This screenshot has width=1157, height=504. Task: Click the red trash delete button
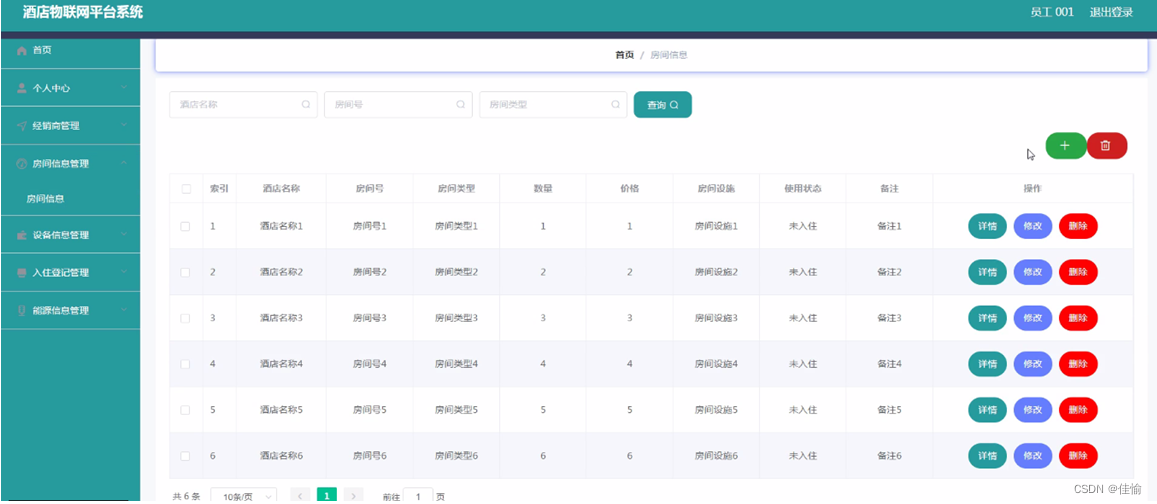1106,146
